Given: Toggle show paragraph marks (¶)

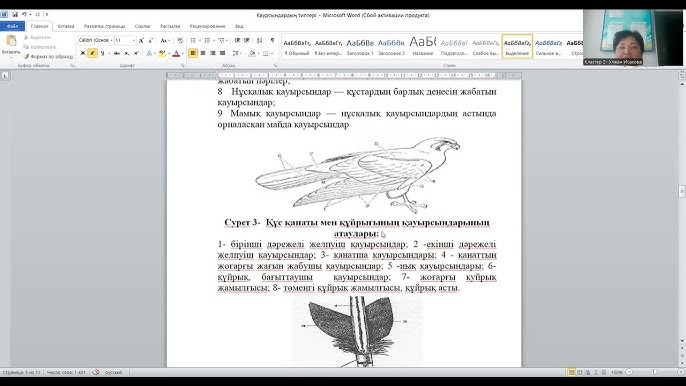Looking at the screenshot, I should click(x=273, y=40).
